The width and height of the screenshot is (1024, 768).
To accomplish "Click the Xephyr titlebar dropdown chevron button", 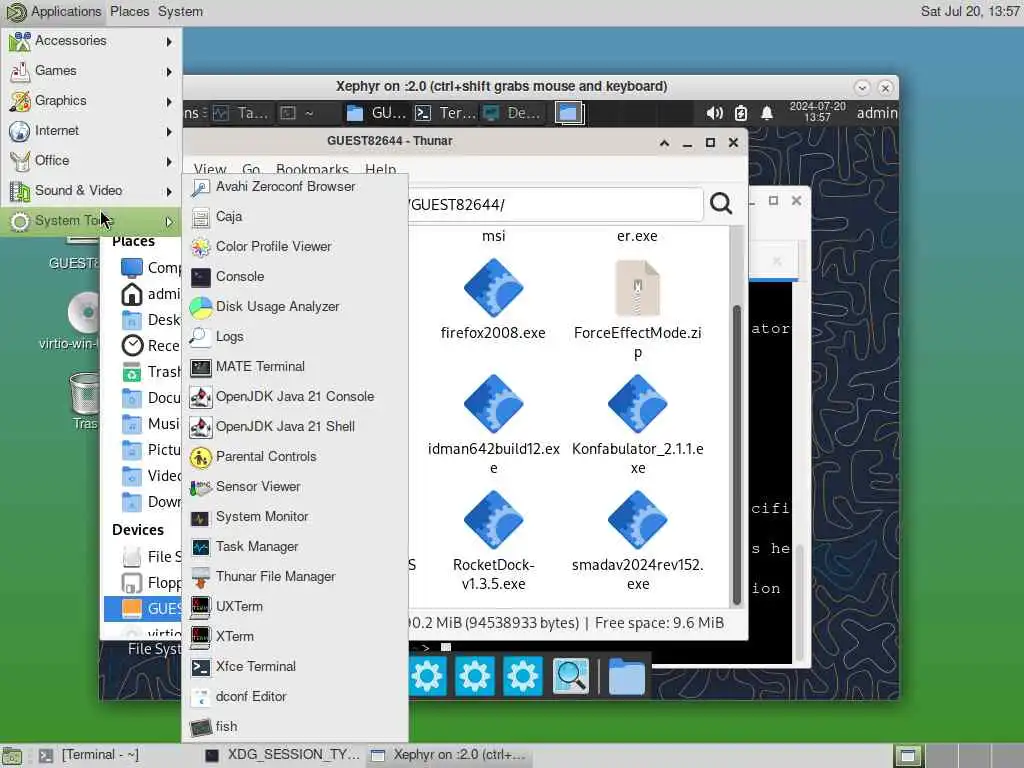I will [x=862, y=88].
